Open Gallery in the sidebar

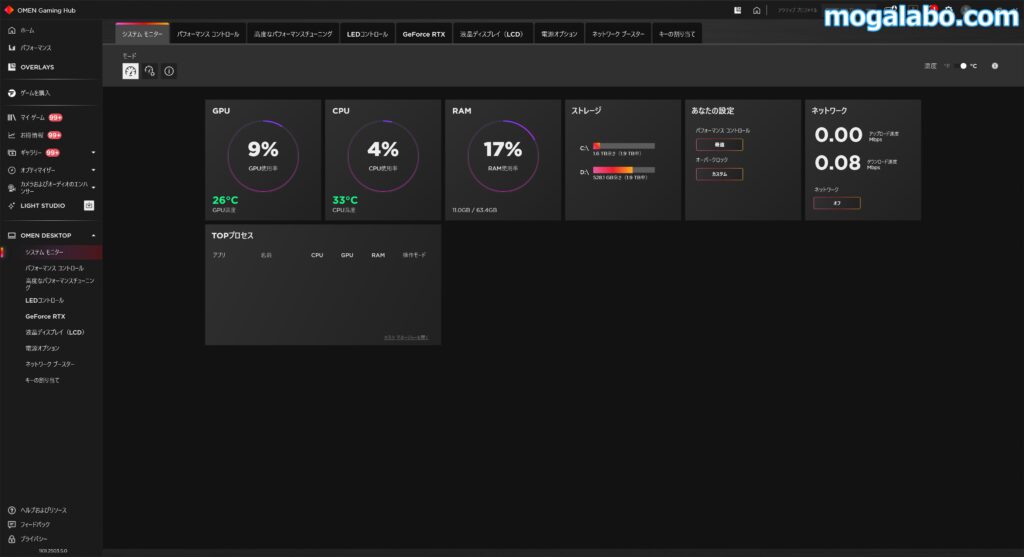point(33,153)
